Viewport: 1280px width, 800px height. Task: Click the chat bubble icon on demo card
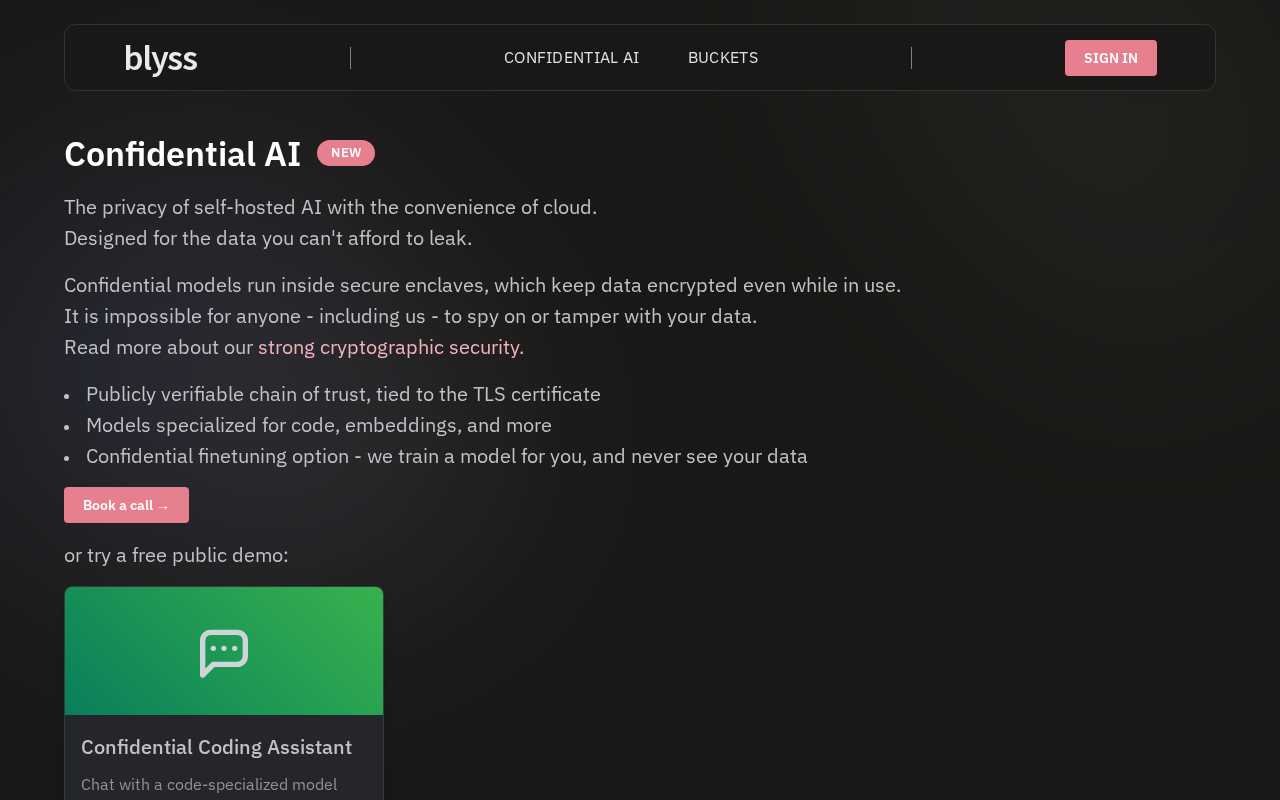(x=224, y=653)
